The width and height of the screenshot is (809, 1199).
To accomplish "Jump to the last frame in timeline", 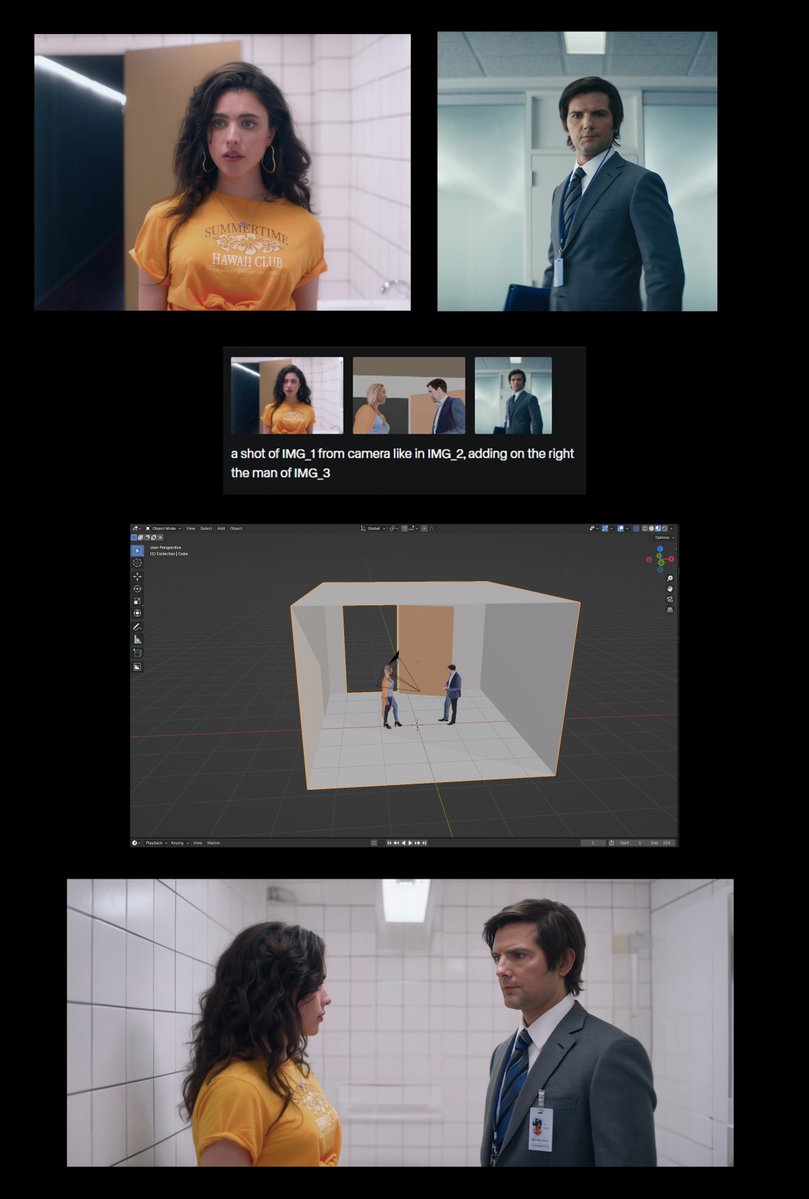I will (x=424, y=843).
